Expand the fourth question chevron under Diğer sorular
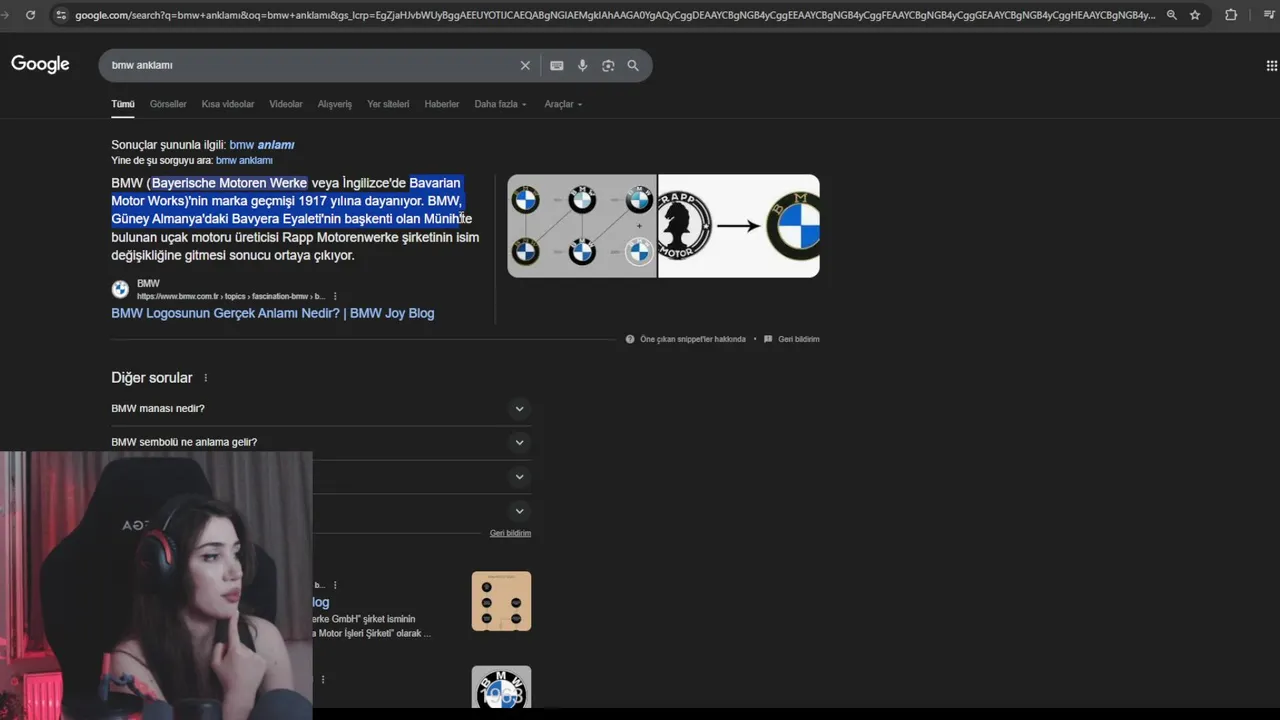The height and width of the screenshot is (720, 1280). click(x=519, y=511)
